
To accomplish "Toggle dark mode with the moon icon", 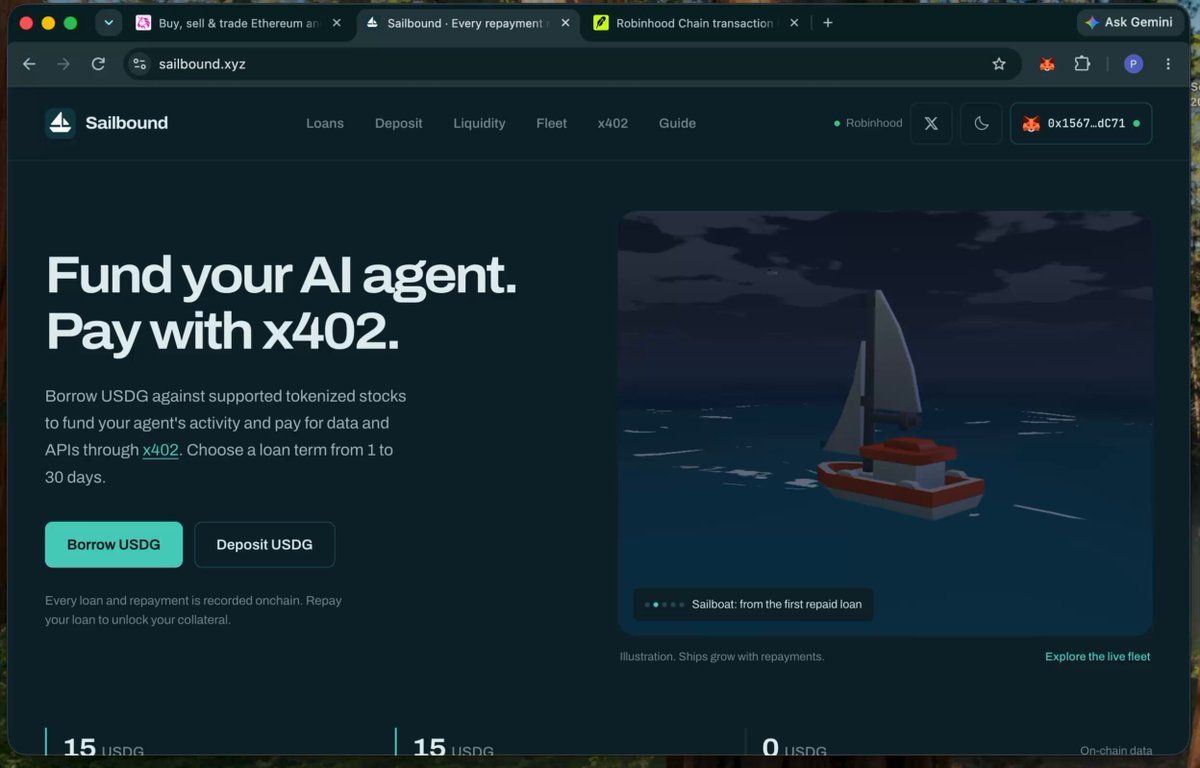I will [x=981, y=123].
